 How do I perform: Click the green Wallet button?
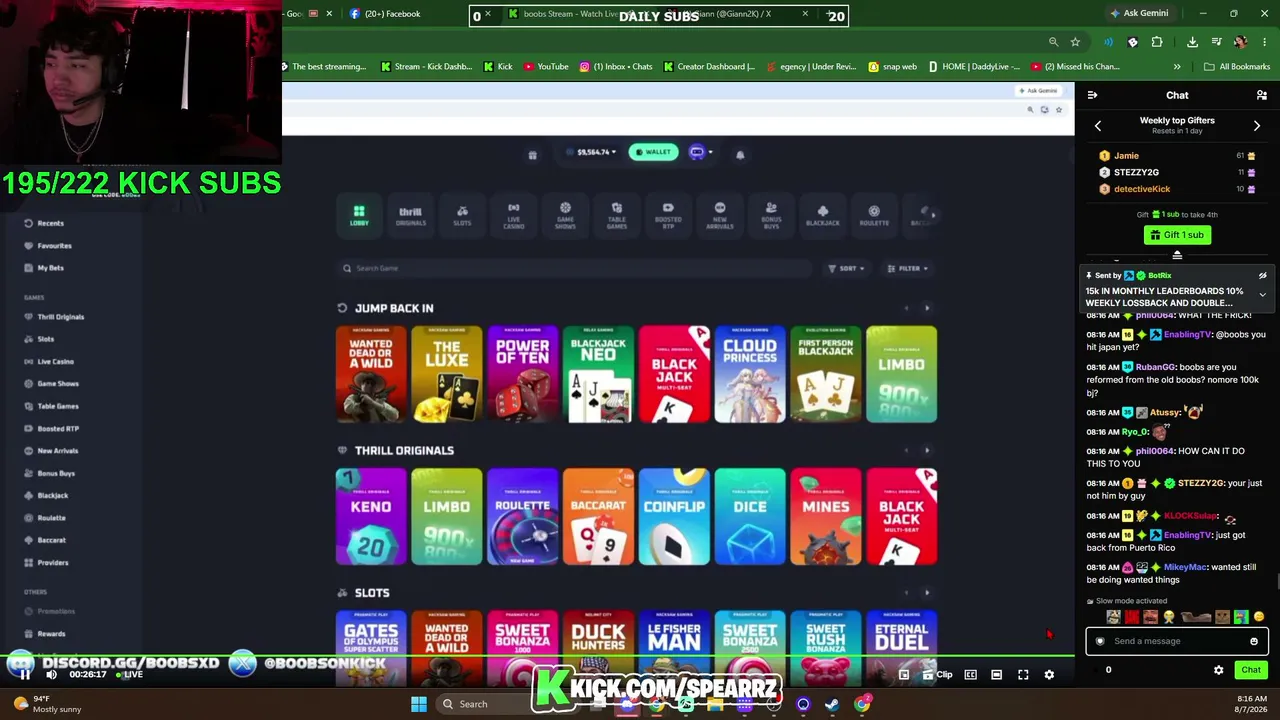pos(653,152)
